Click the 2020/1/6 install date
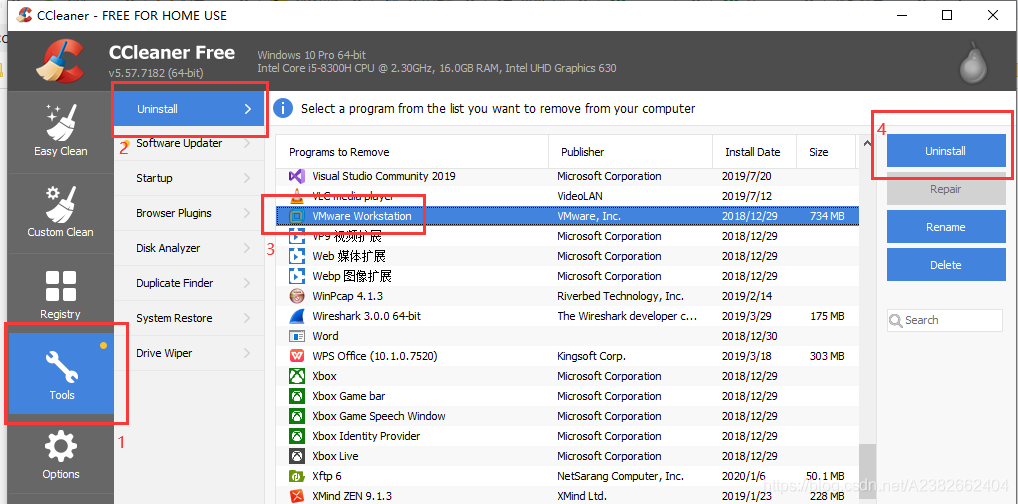The height and width of the screenshot is (504, 1018). pyautogui.click(x=743, y=476)
